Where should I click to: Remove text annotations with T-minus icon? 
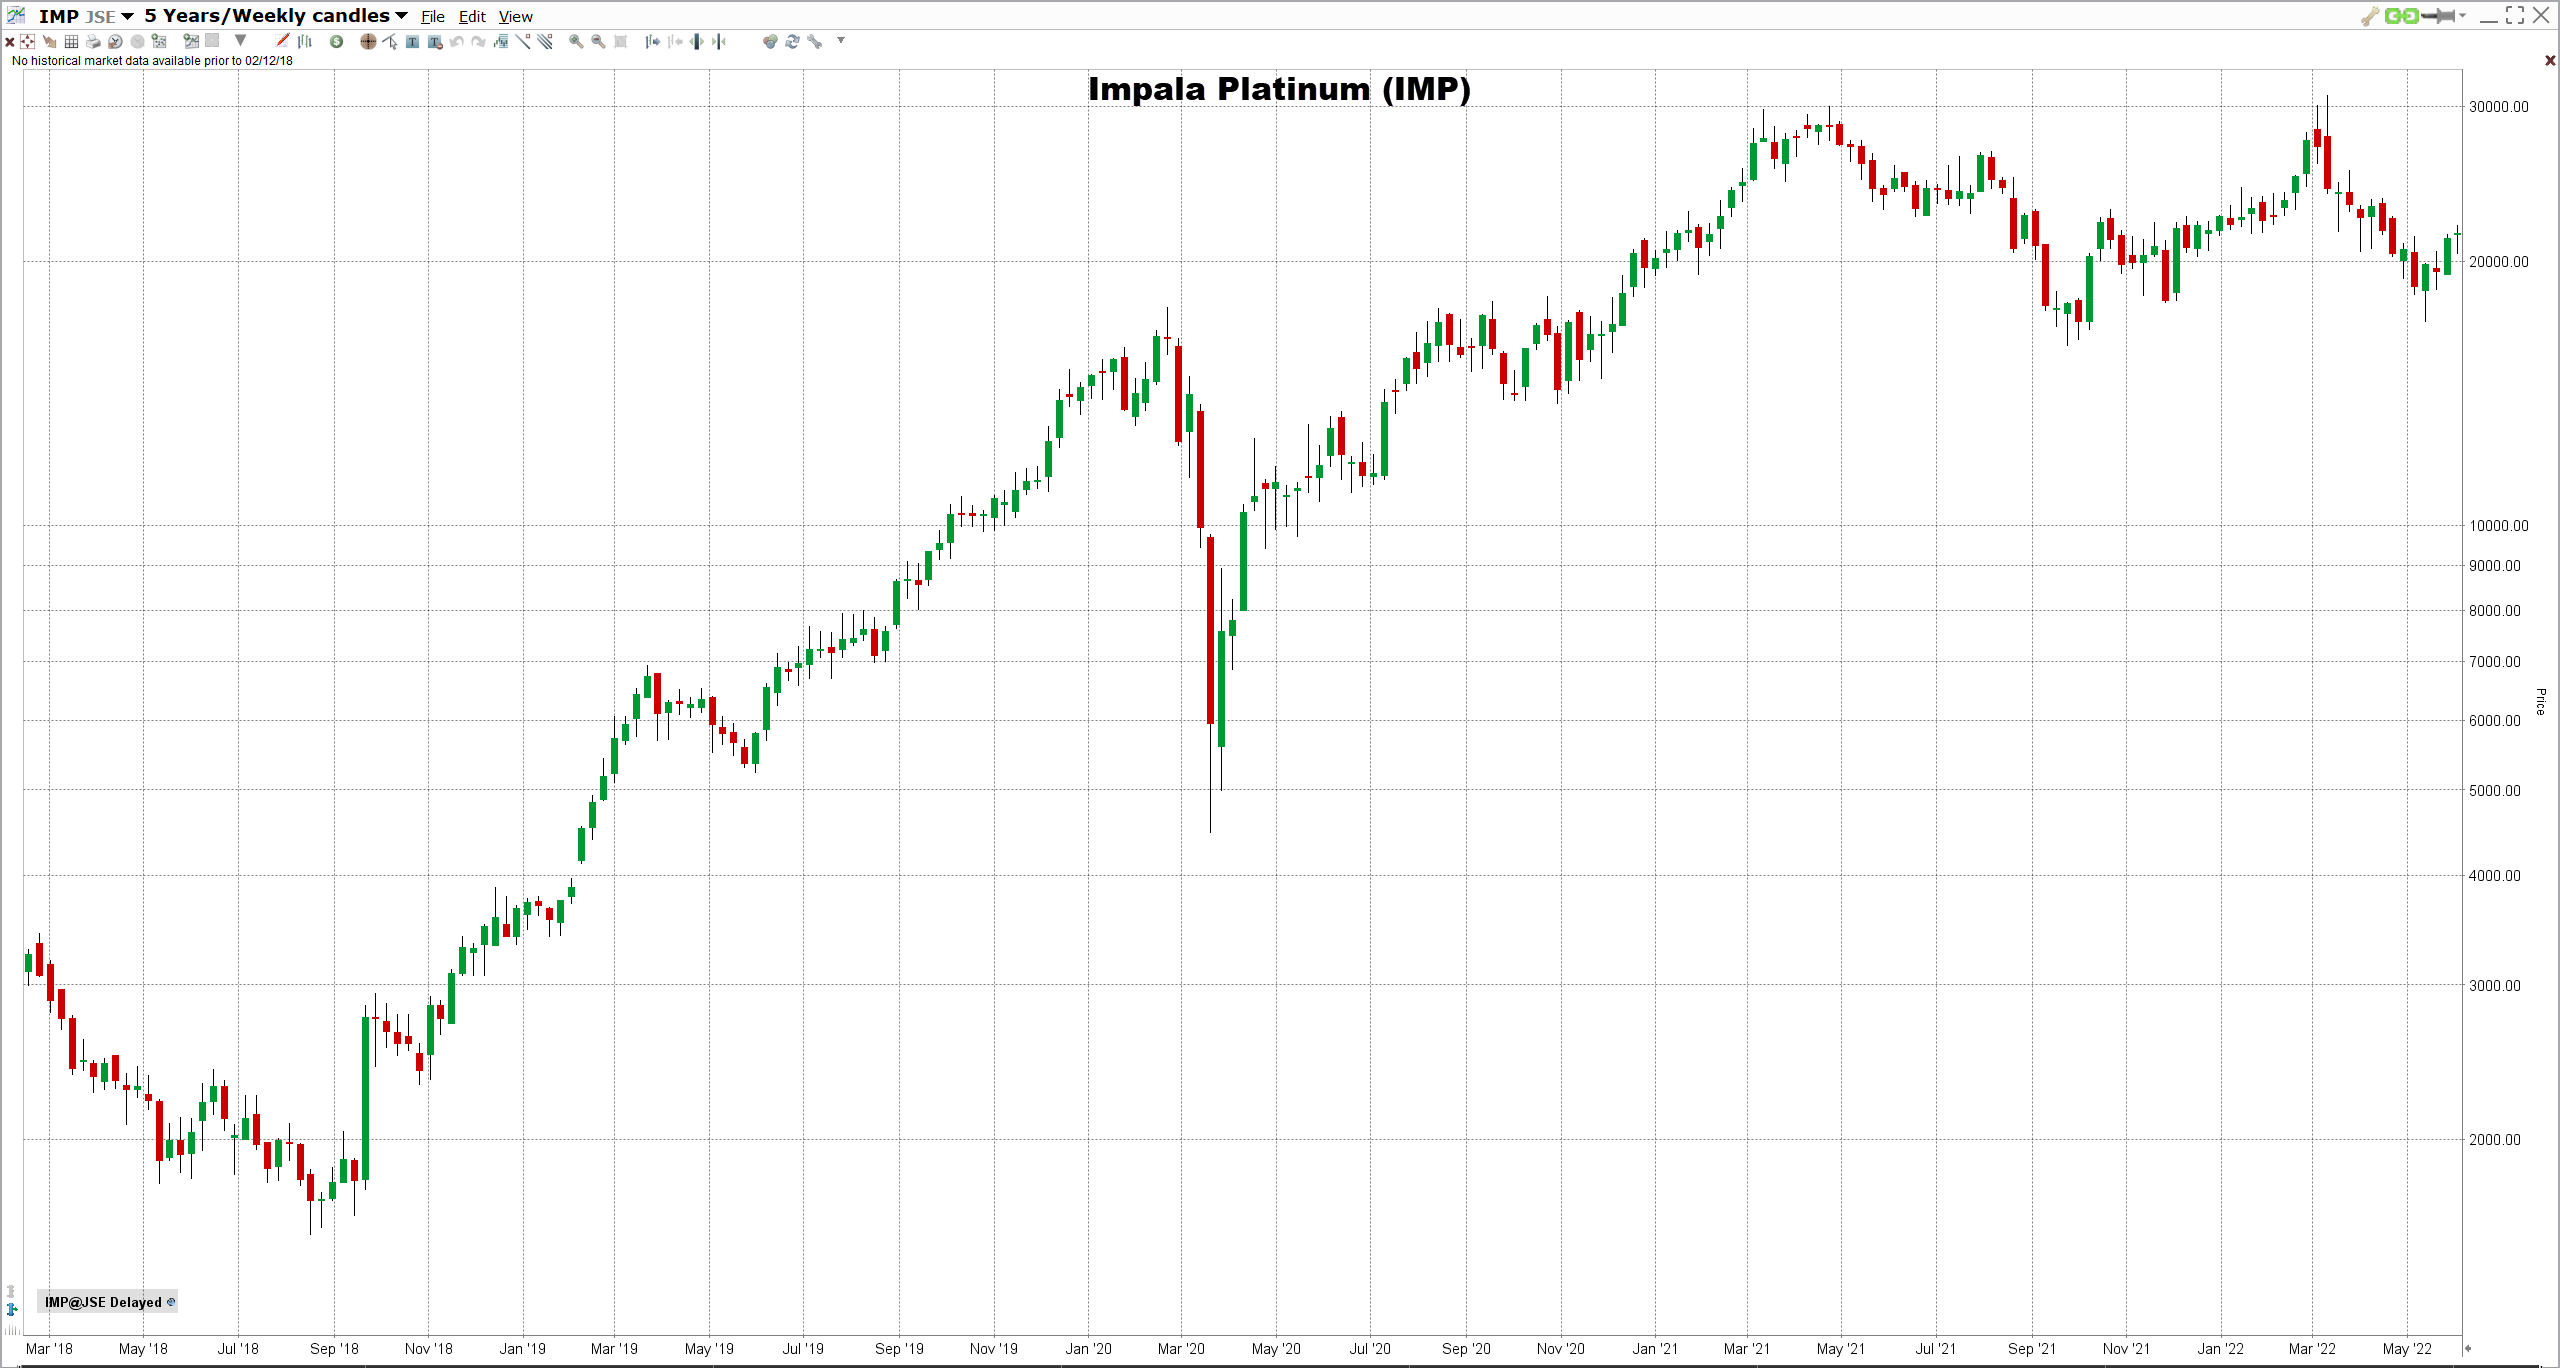coord(435,42)
